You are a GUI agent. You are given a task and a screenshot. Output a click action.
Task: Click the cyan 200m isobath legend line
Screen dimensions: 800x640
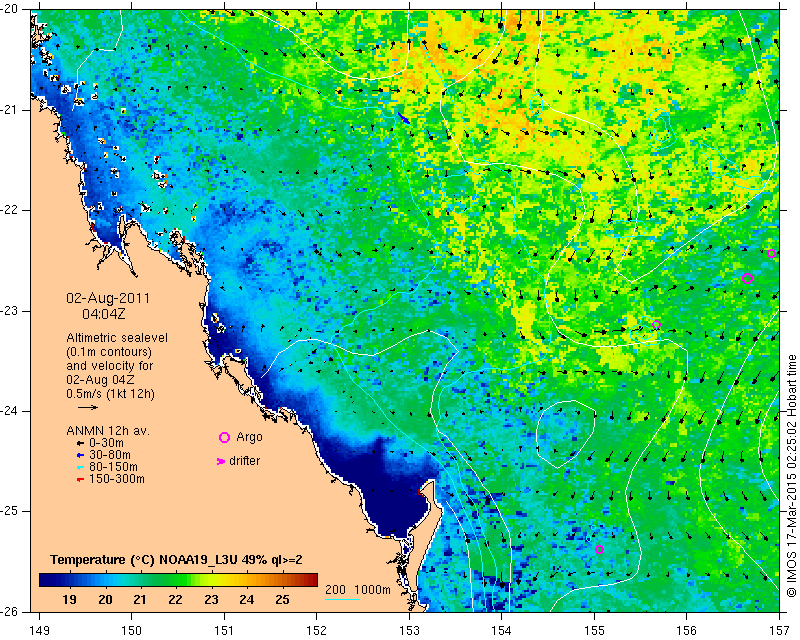pyautogui.click(x=342, y=599)
